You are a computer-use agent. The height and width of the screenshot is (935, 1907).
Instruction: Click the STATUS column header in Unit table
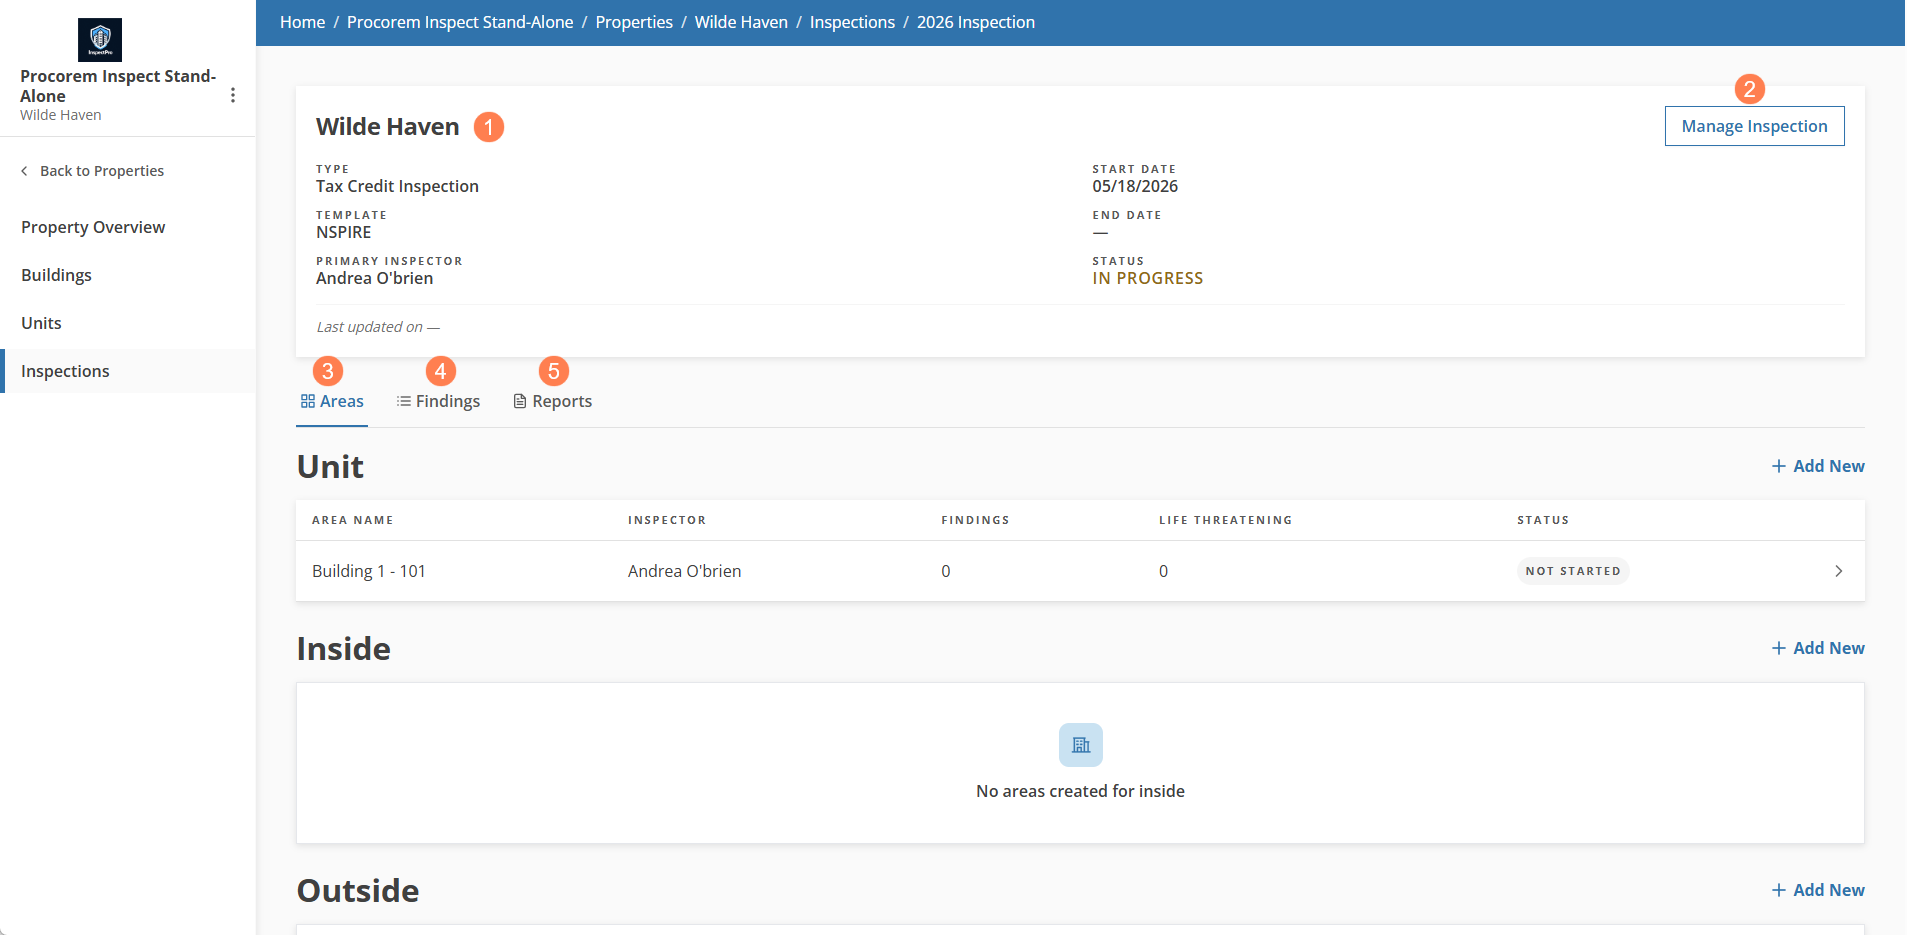(1543, 520)
